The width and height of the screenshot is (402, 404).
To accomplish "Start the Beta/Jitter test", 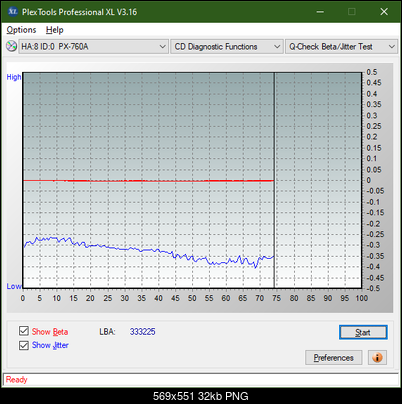I will point(363,332).
